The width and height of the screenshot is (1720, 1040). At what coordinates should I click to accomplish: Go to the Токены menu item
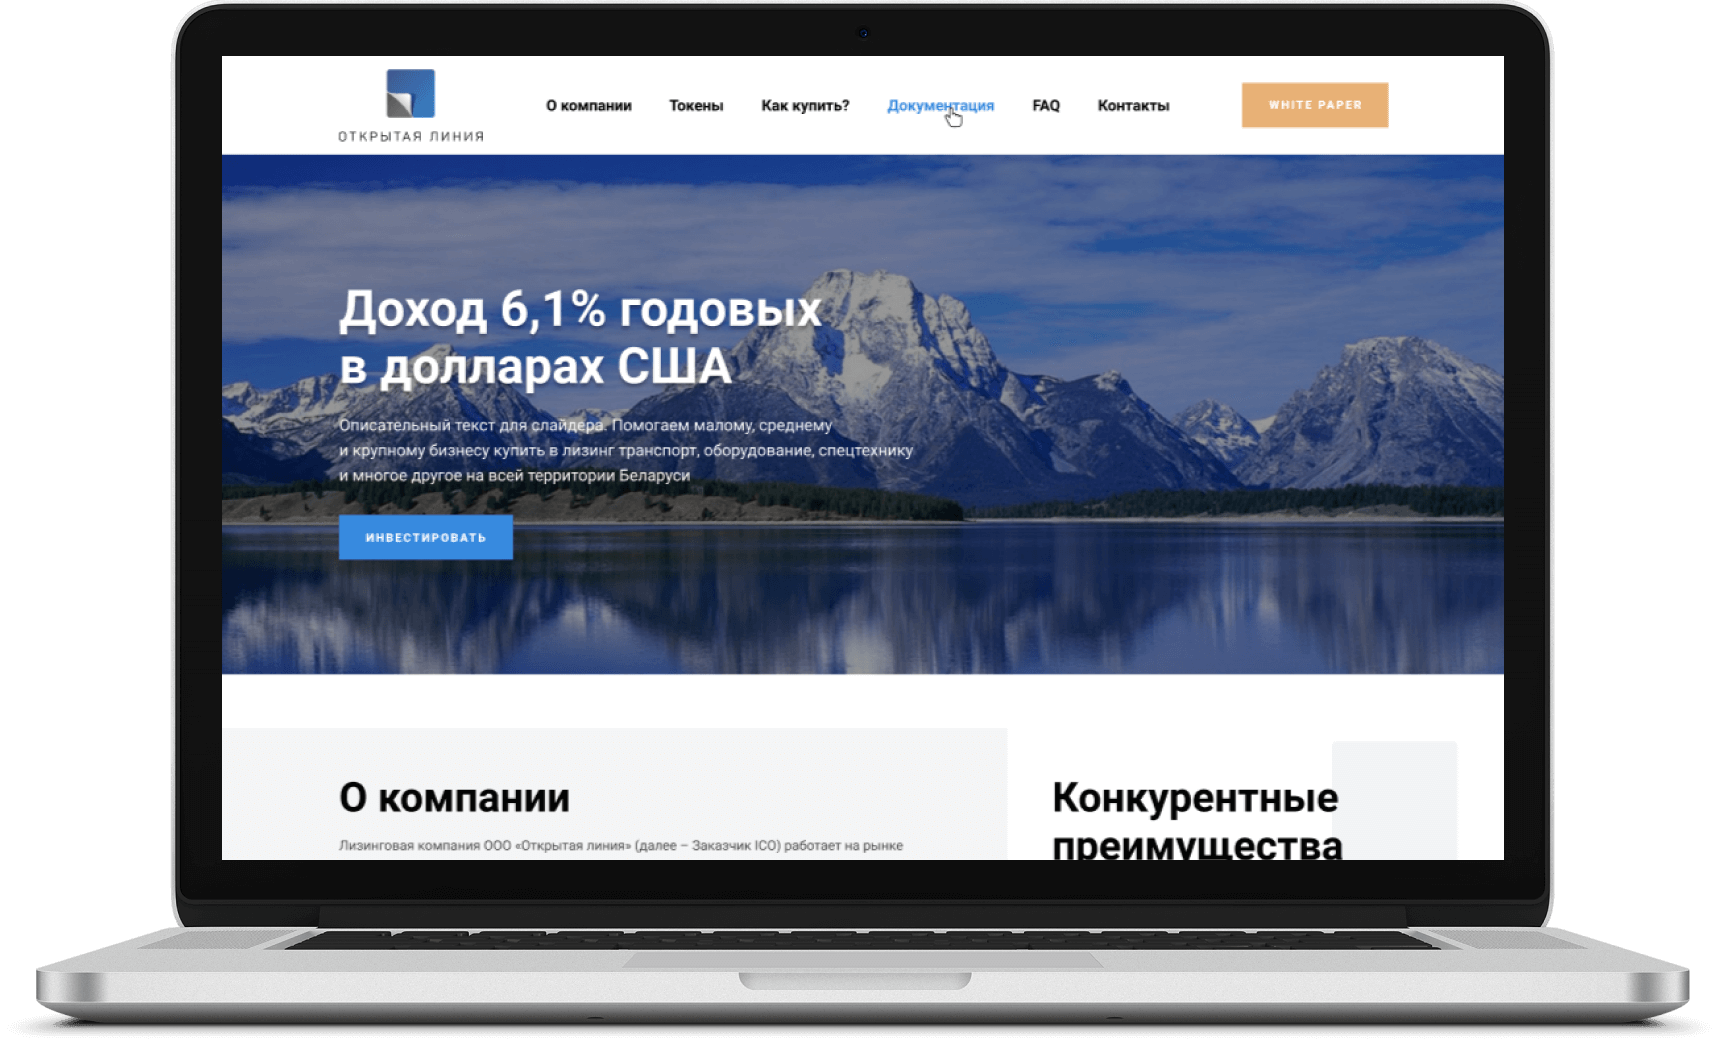[x=696, y=106]
